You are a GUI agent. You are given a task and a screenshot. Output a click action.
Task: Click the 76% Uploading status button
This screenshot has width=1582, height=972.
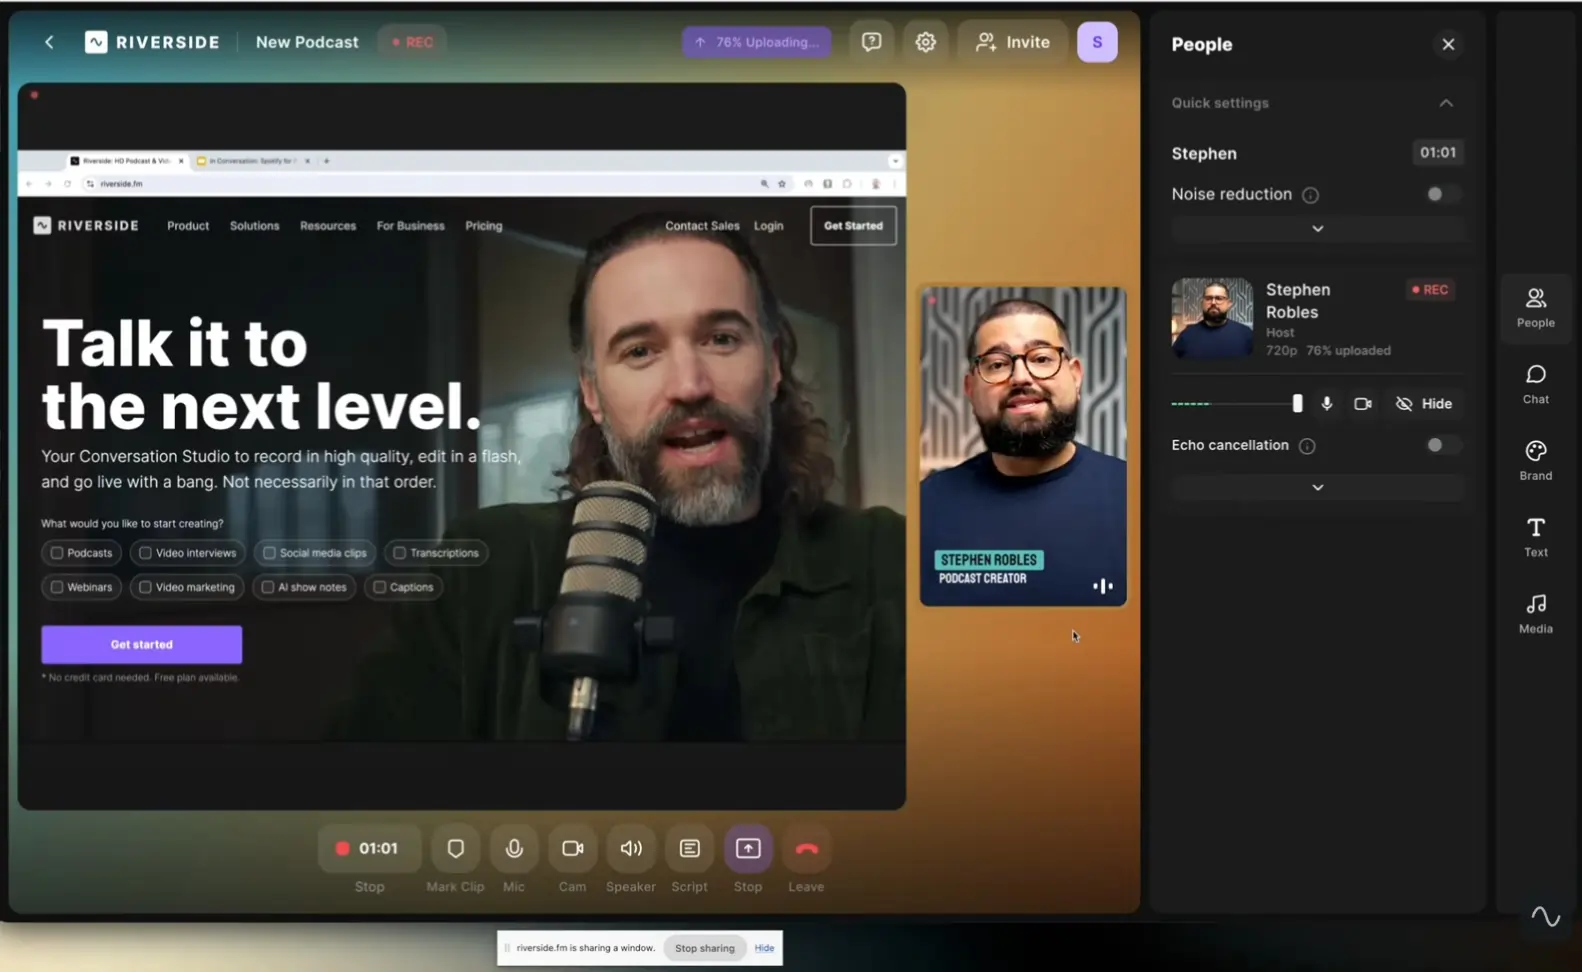[757, 42]
